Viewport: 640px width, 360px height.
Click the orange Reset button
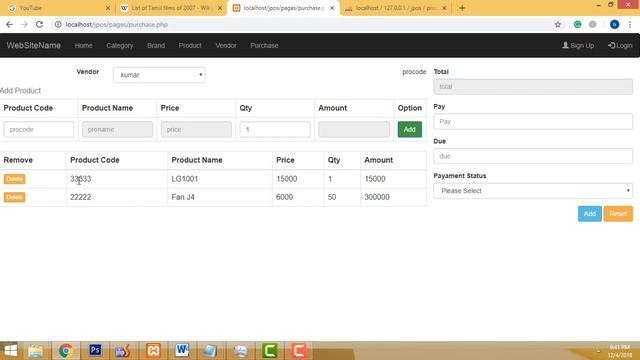coord(618,213)
